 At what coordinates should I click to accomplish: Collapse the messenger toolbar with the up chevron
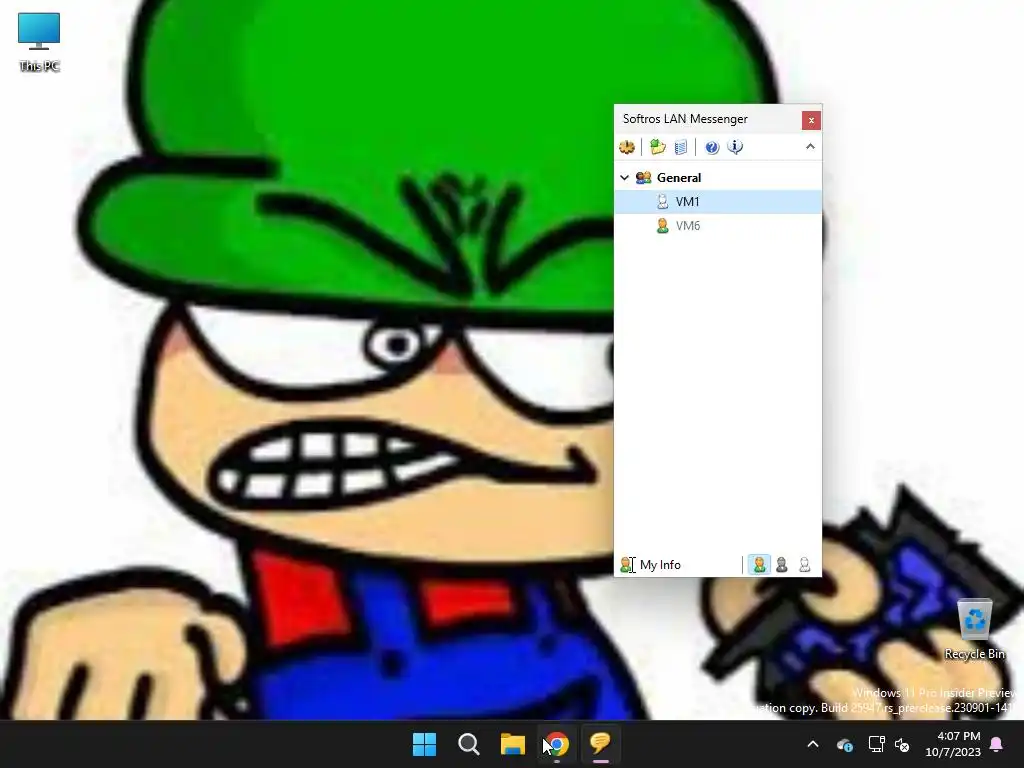810,146
